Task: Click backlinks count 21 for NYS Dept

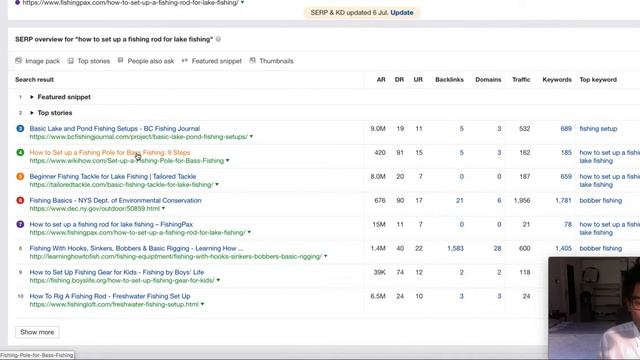Action: tap(460, 200)
